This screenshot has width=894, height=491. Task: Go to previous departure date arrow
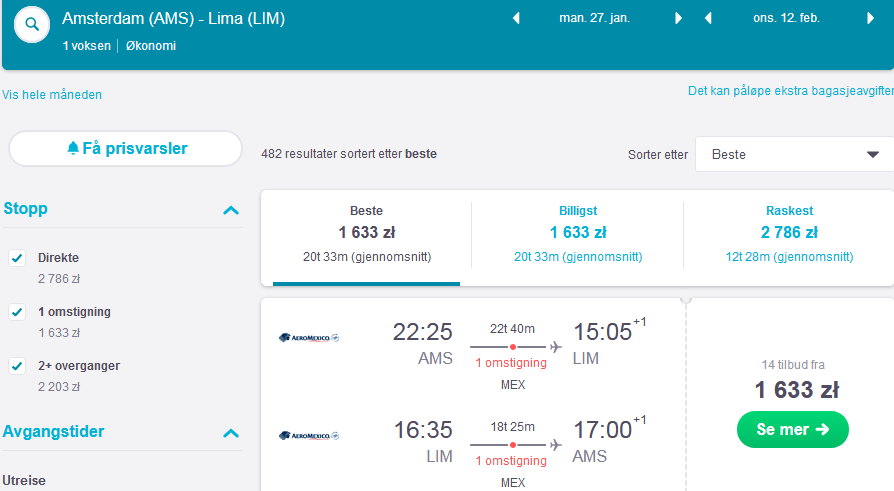[x=516, y=18]
